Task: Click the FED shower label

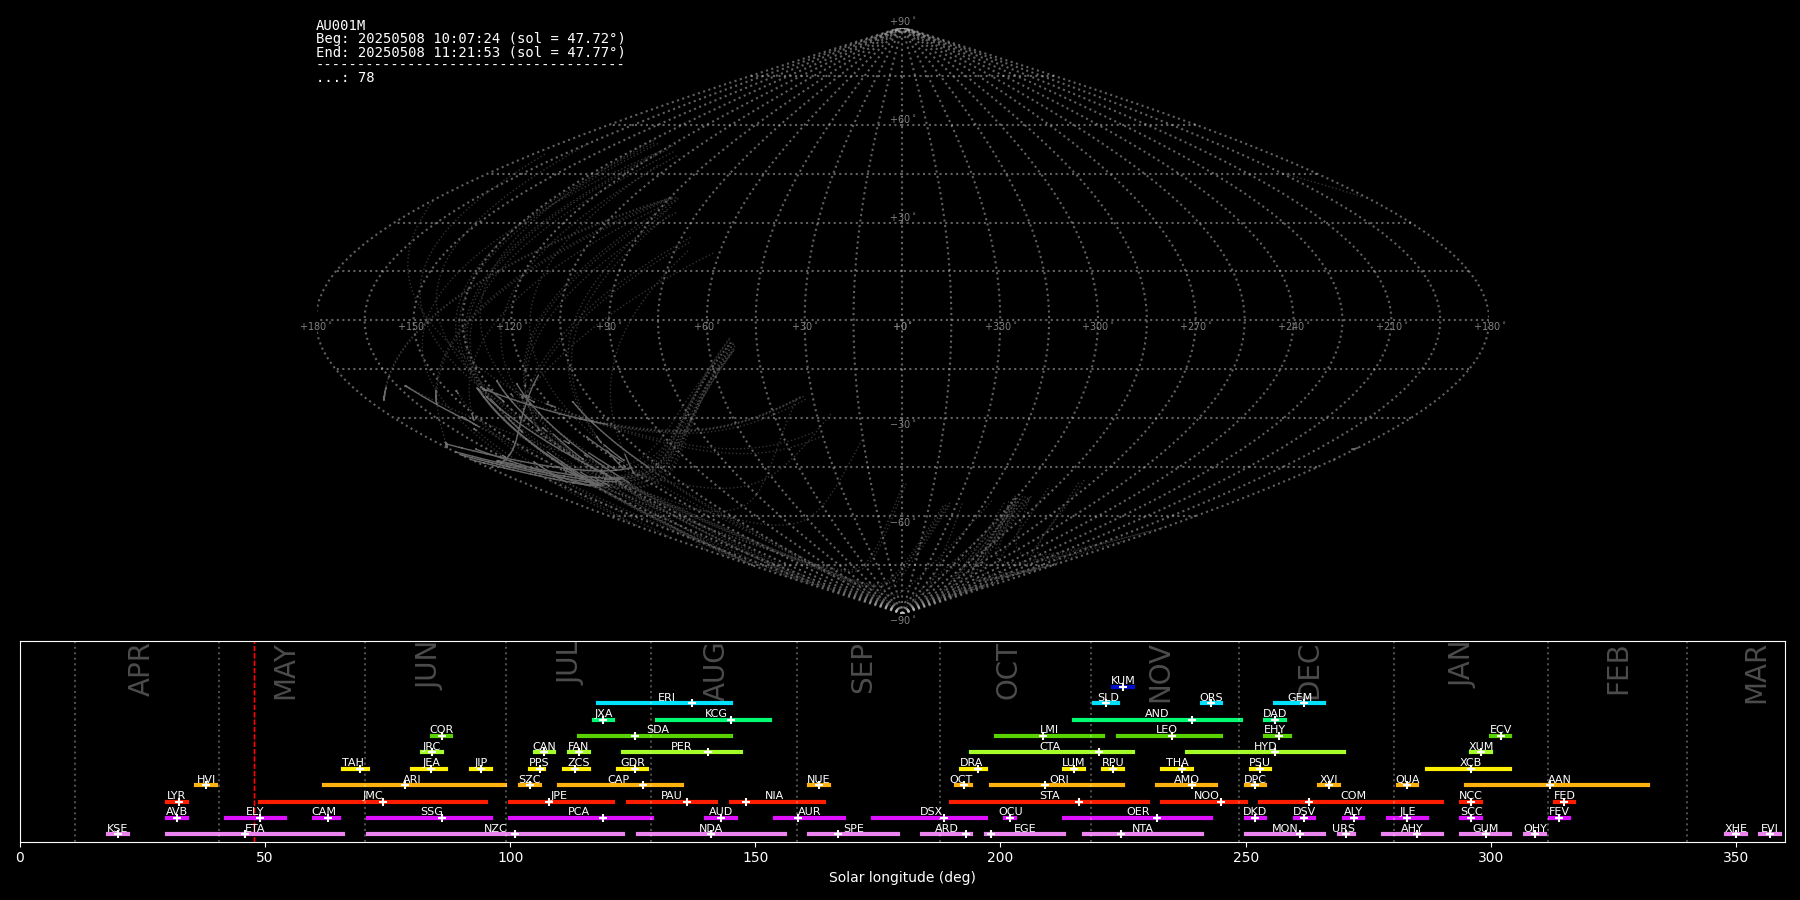Action: pos(1564,796)
